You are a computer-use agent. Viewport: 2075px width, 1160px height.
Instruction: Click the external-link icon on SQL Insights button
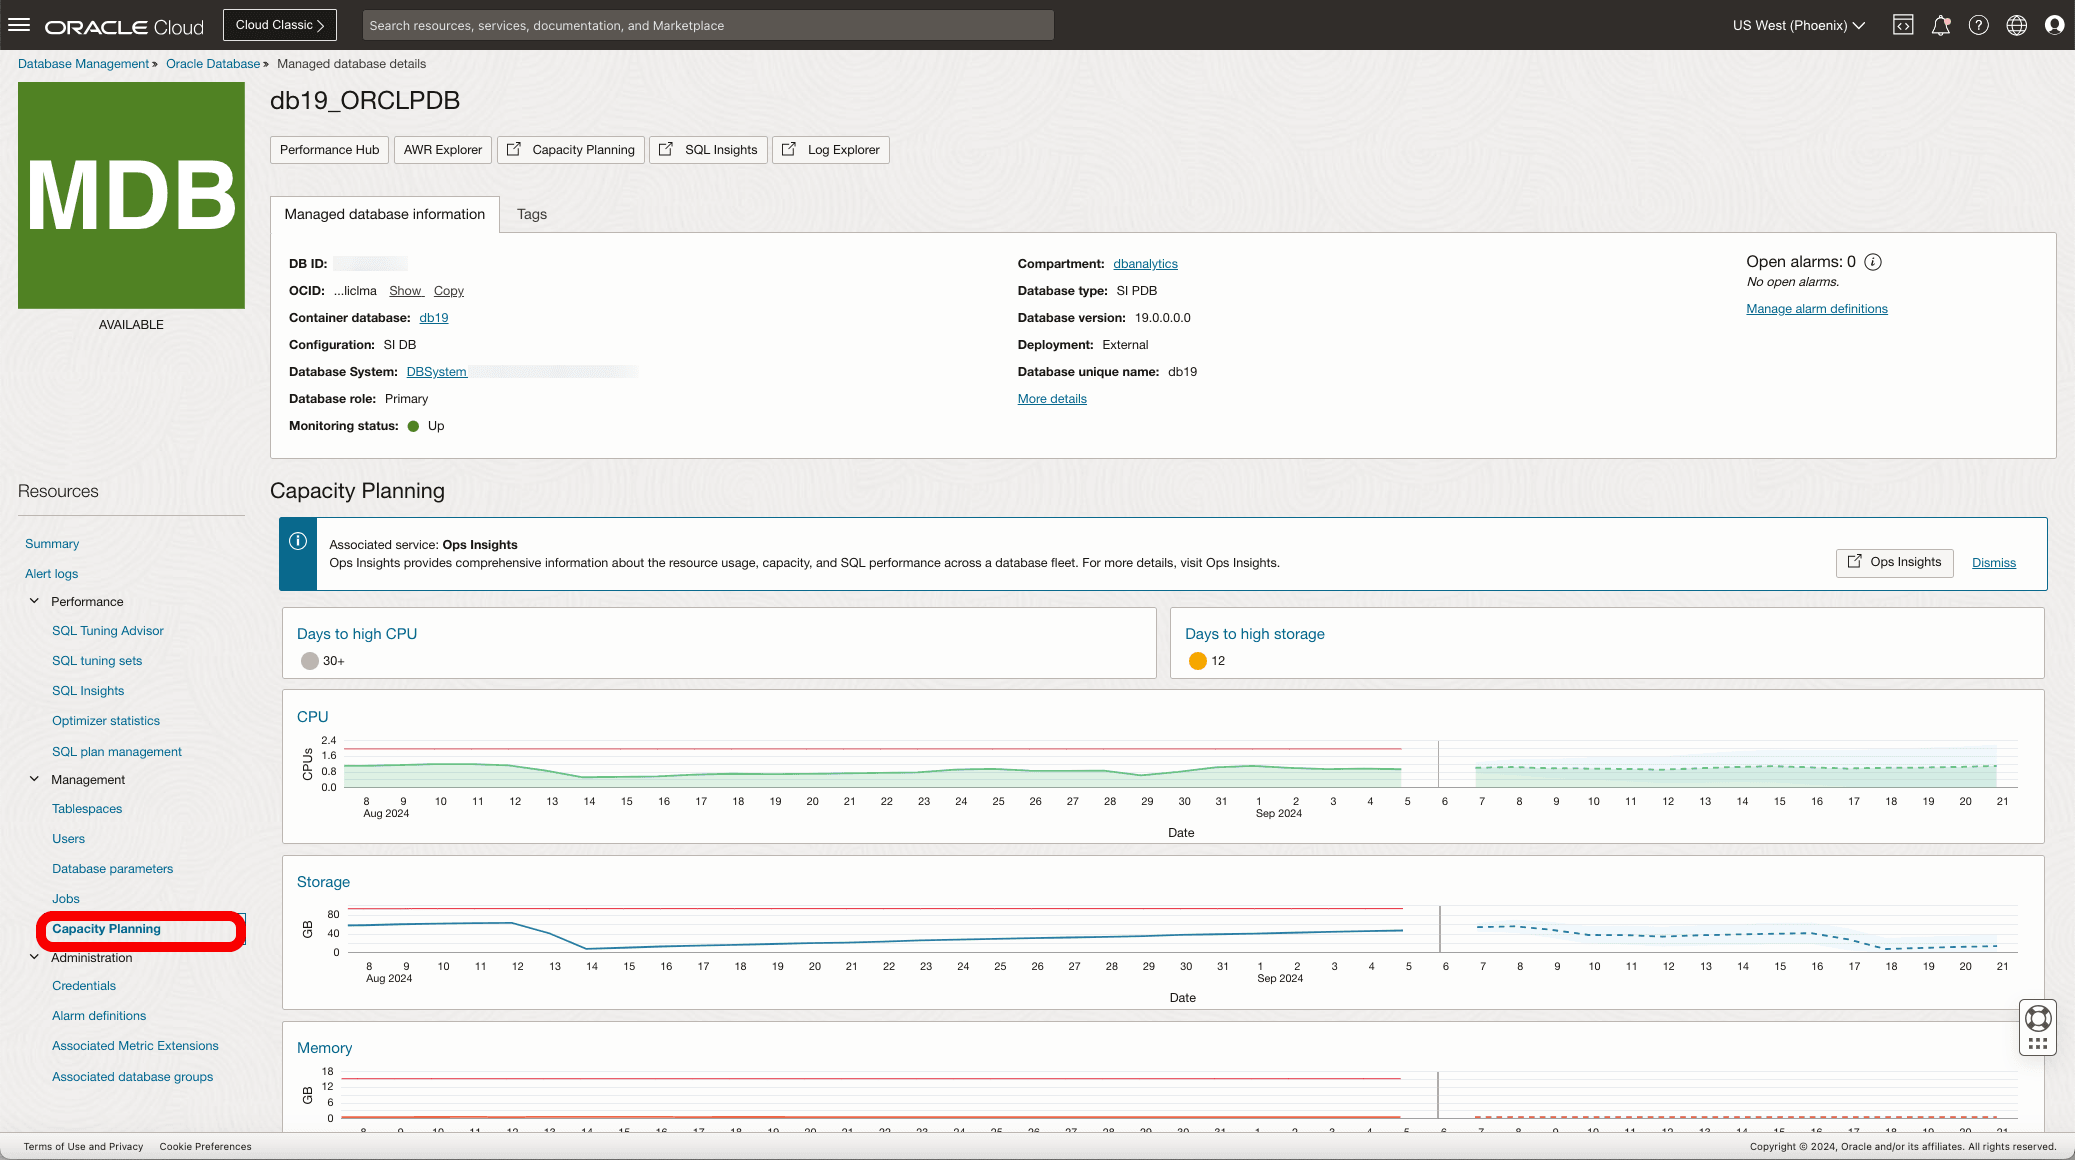coord(666,149)
